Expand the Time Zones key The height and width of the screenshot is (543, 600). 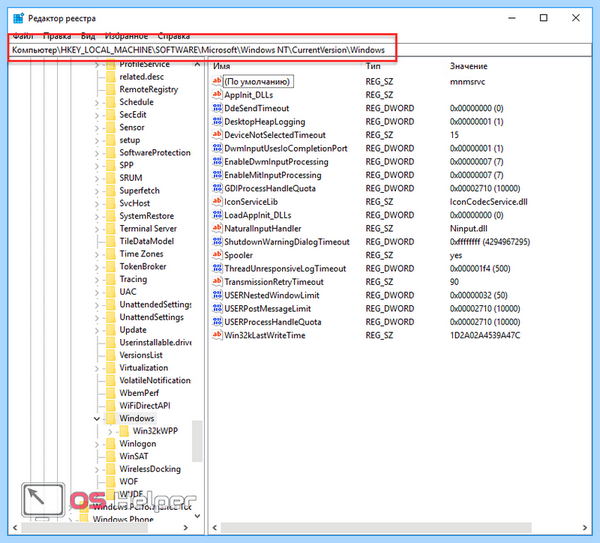(x=97, y=254)
